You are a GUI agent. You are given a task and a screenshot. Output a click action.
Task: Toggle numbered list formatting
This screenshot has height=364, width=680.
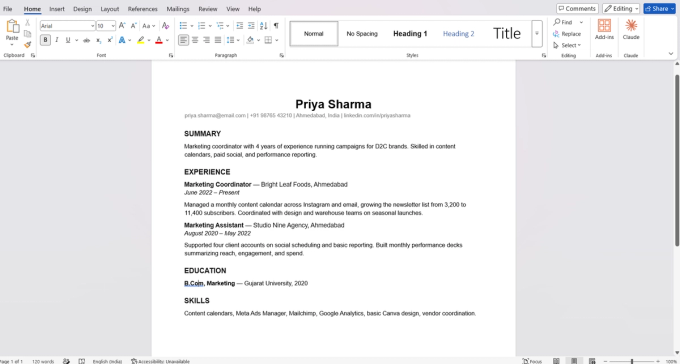201,26
